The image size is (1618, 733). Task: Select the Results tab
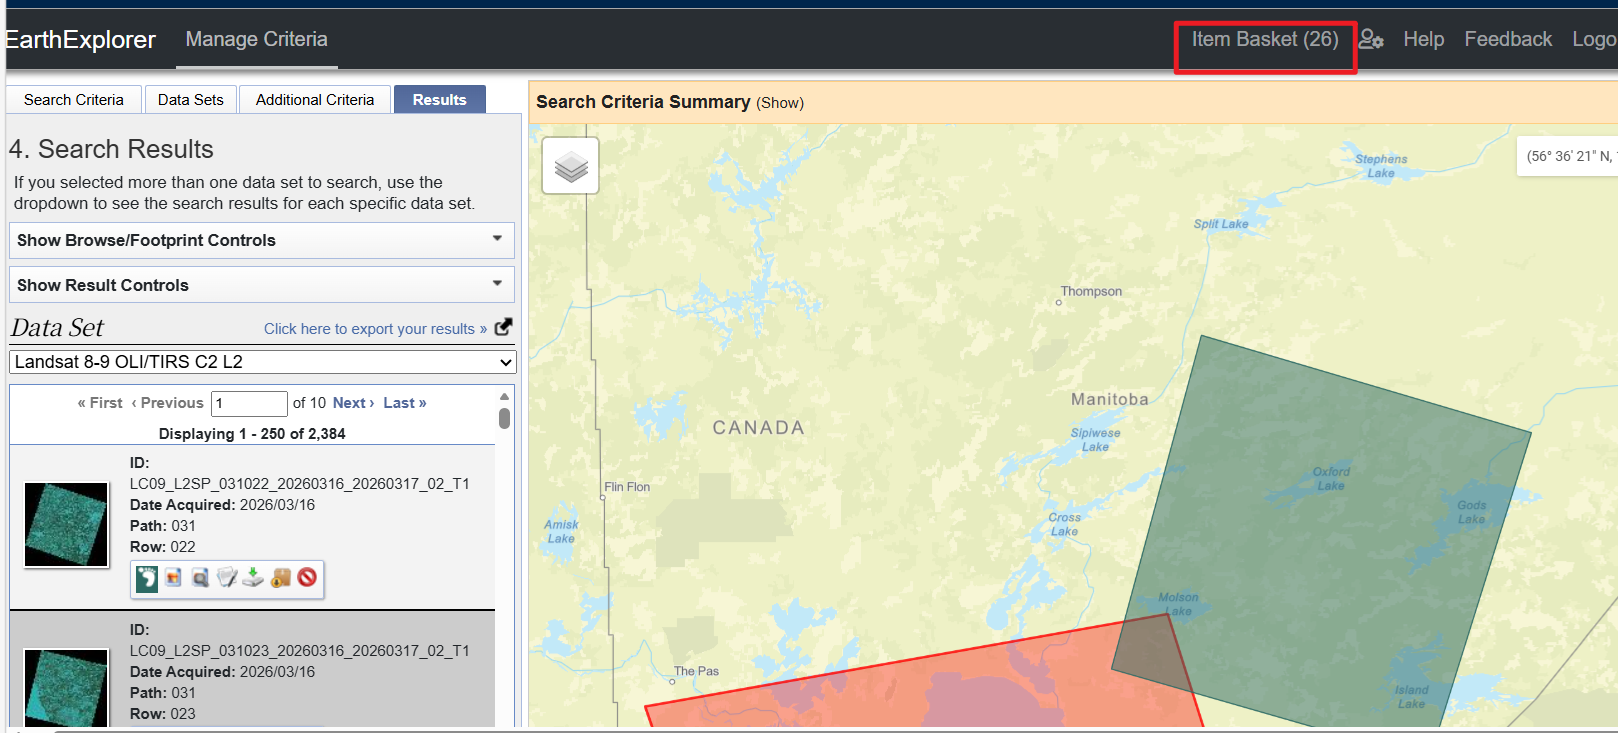[x=440, y=100]
